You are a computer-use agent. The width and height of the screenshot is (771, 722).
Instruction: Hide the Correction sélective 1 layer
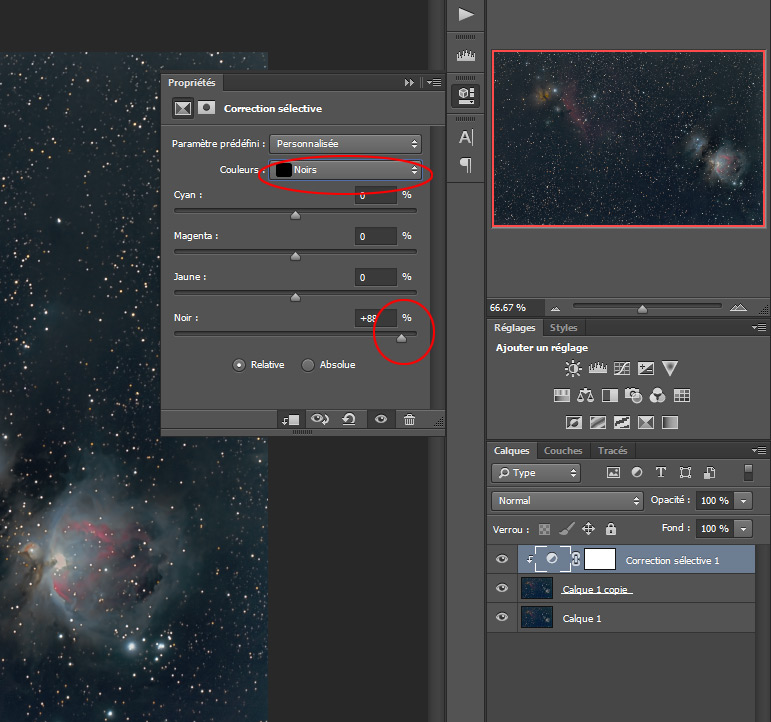[502, 559]
